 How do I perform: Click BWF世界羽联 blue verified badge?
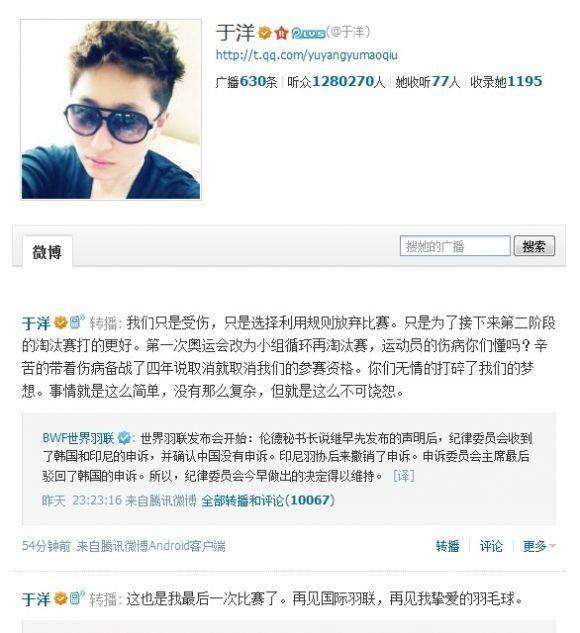(x=124, y=438)
